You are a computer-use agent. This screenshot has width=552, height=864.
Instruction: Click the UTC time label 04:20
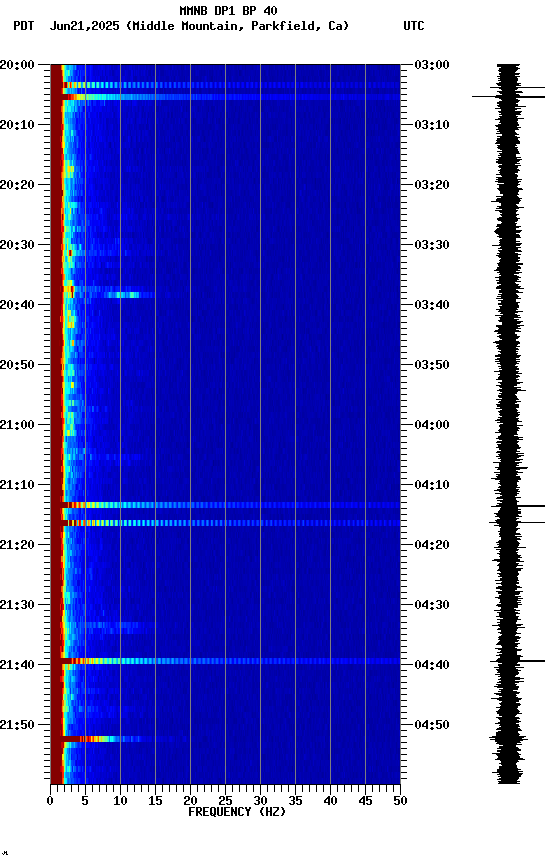tap(432, 545)
